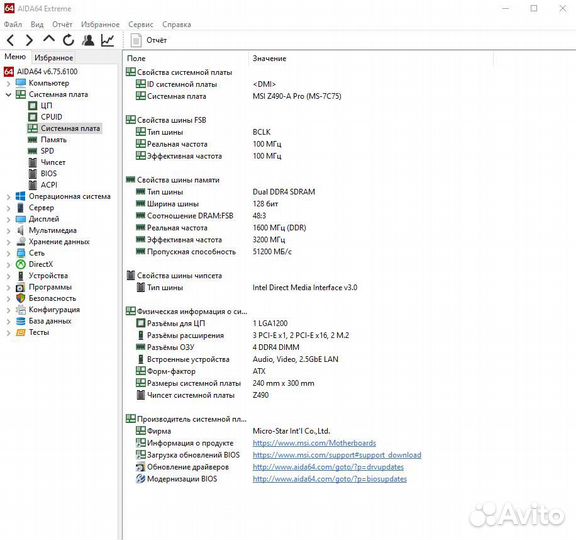Open the MSI support download link

[x=337, y=455]
